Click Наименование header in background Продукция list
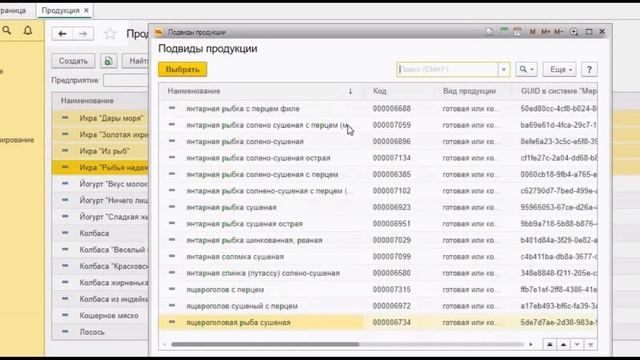 click(87, 100)
